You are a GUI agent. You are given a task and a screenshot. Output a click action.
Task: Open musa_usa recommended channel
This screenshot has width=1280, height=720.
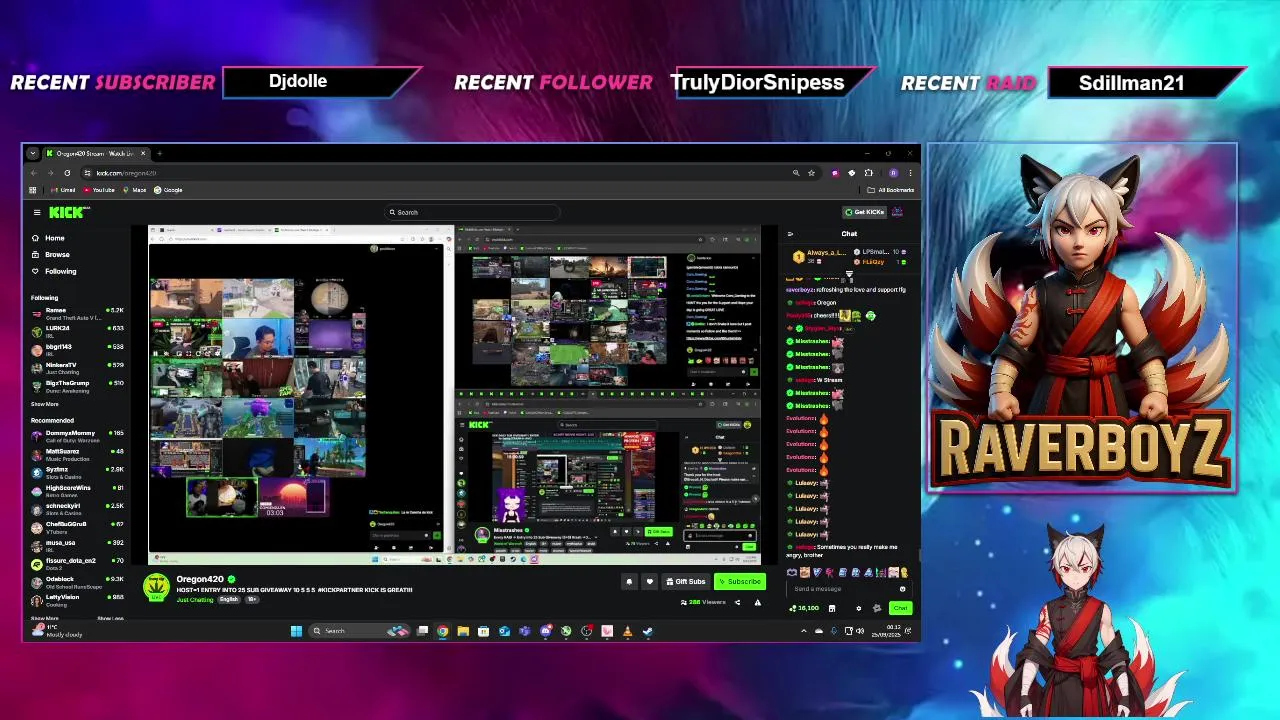click(78, 545)
